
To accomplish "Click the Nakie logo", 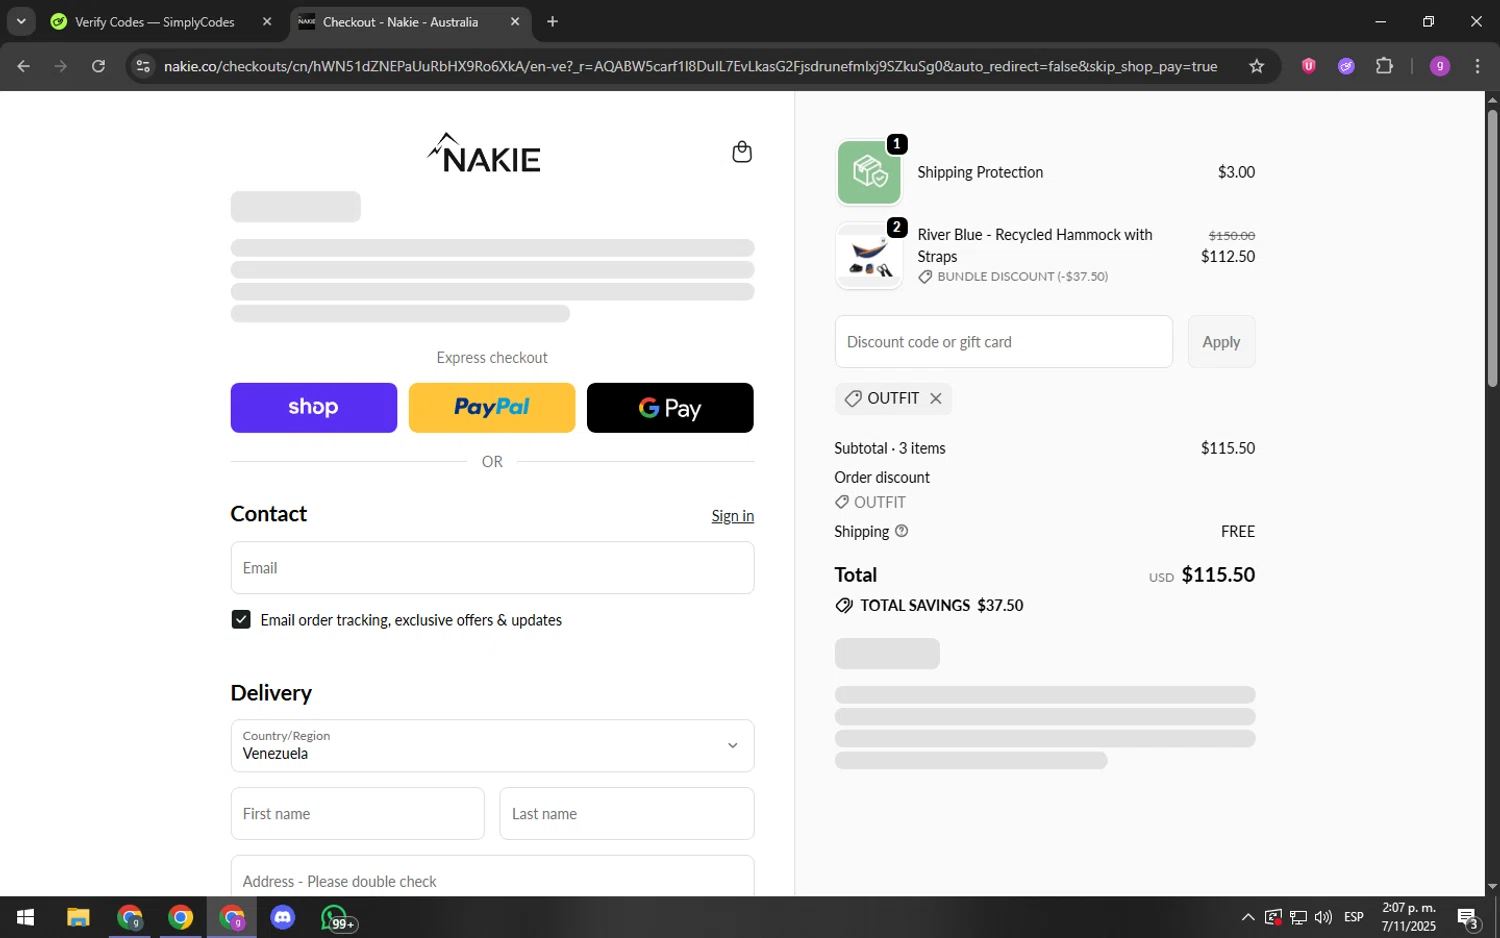I will pos(484,153).
